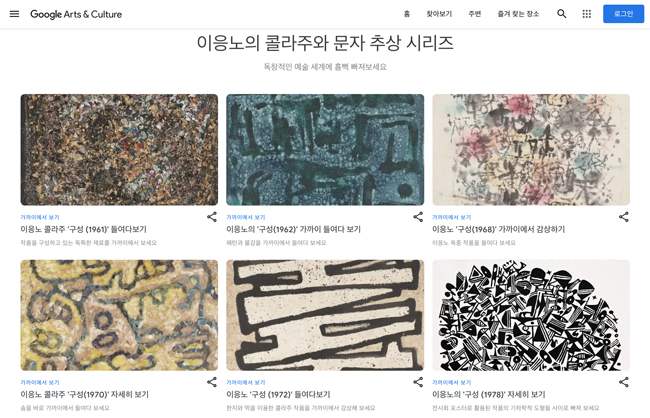Click the search magnifier icon
The height and width of the screenshot is (418, 650).
pyautogui.click(x=562, y=14)
